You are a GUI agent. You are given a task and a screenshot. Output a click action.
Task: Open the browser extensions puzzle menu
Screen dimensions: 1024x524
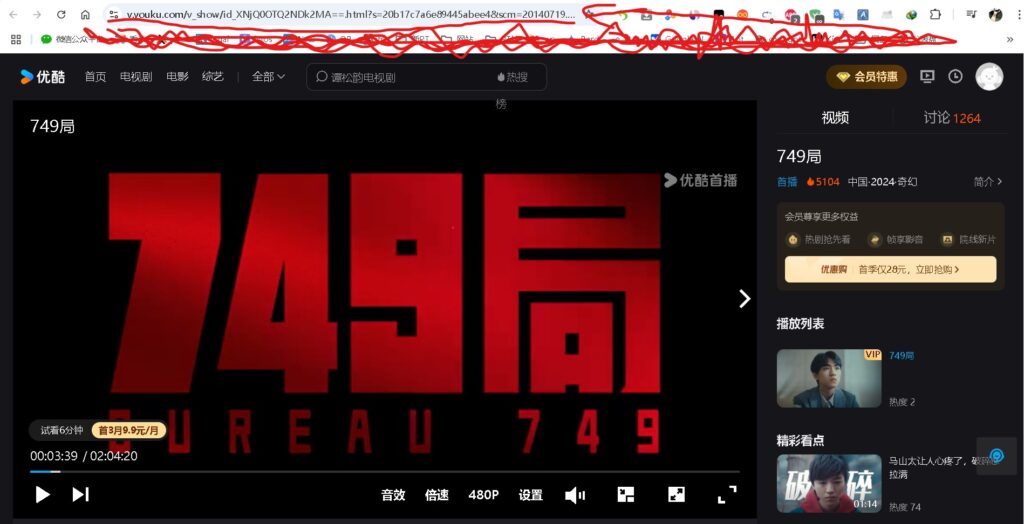(x=935, y=14)
